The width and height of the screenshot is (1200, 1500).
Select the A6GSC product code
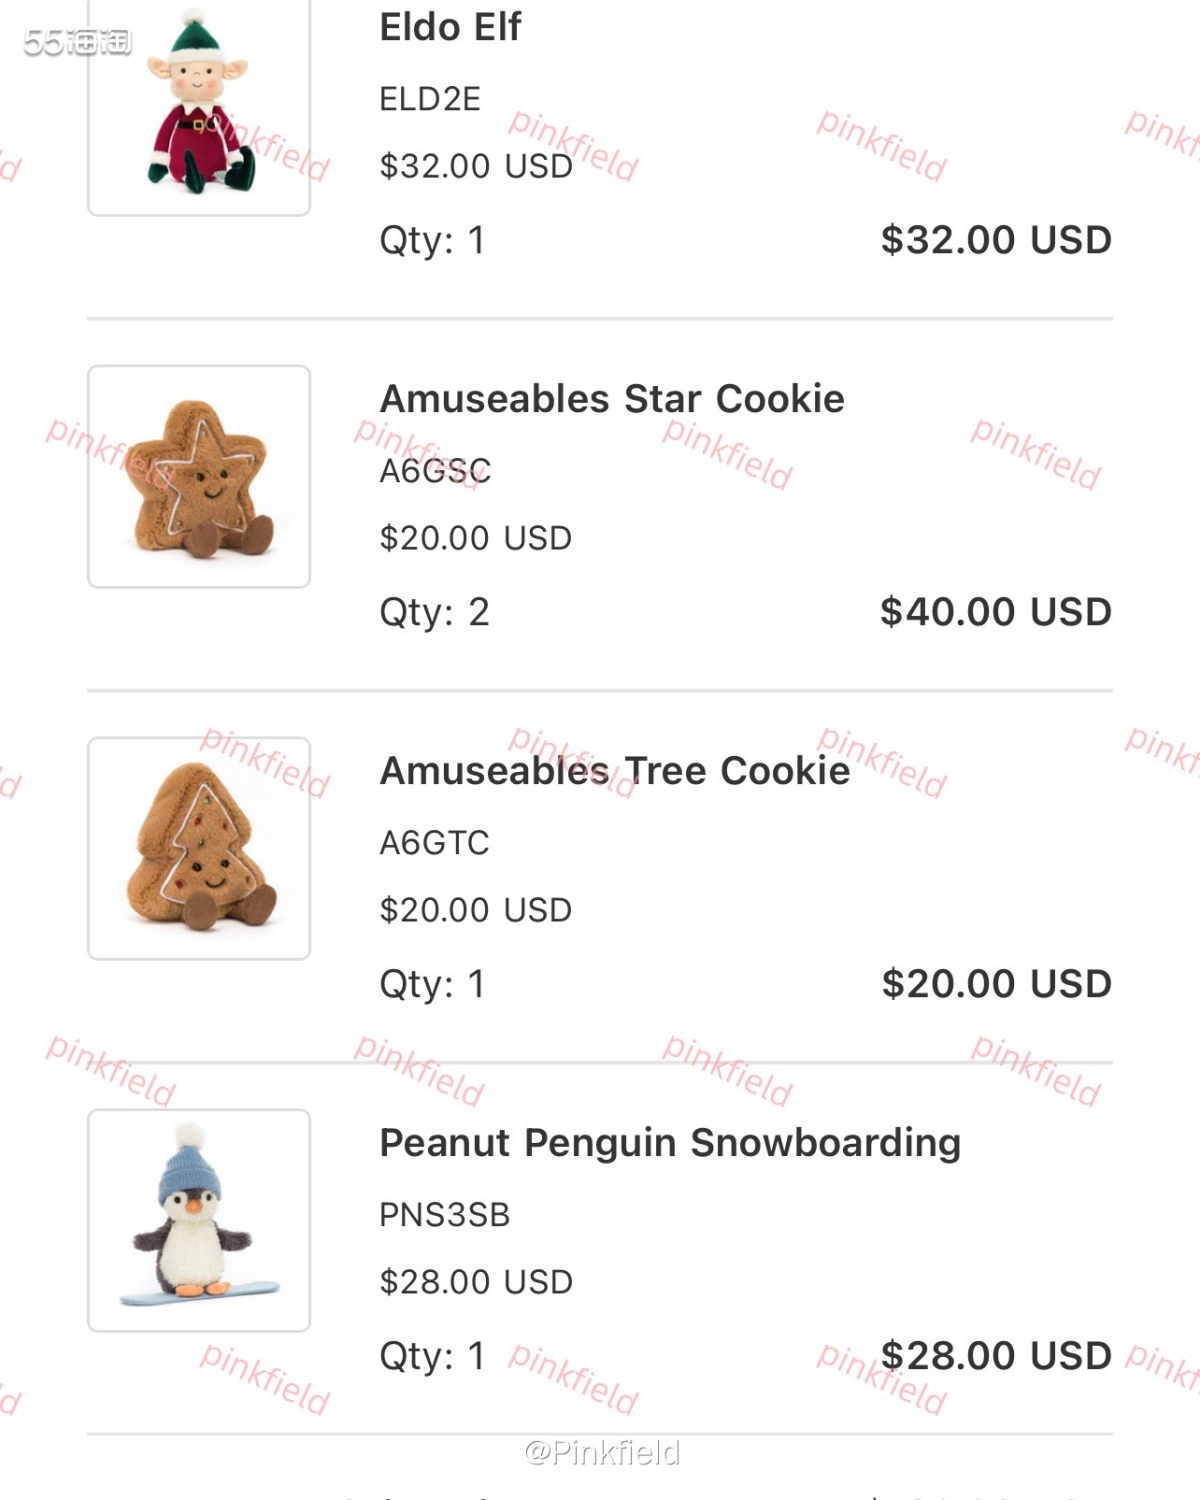[x=435, y=471]
